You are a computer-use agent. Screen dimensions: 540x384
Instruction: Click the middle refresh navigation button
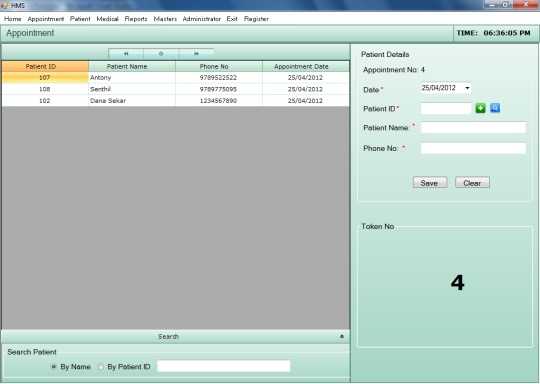tap(161, 54)
